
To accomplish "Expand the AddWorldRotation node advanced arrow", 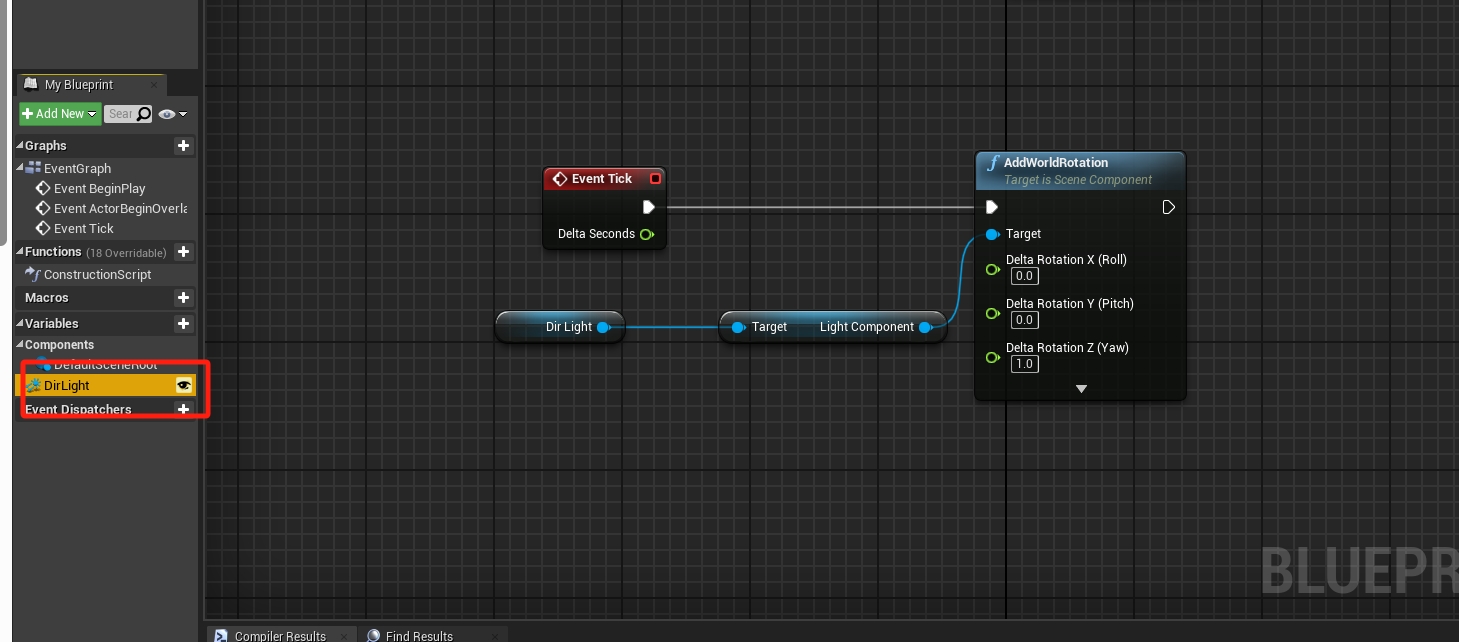I will pos(1080,389).
